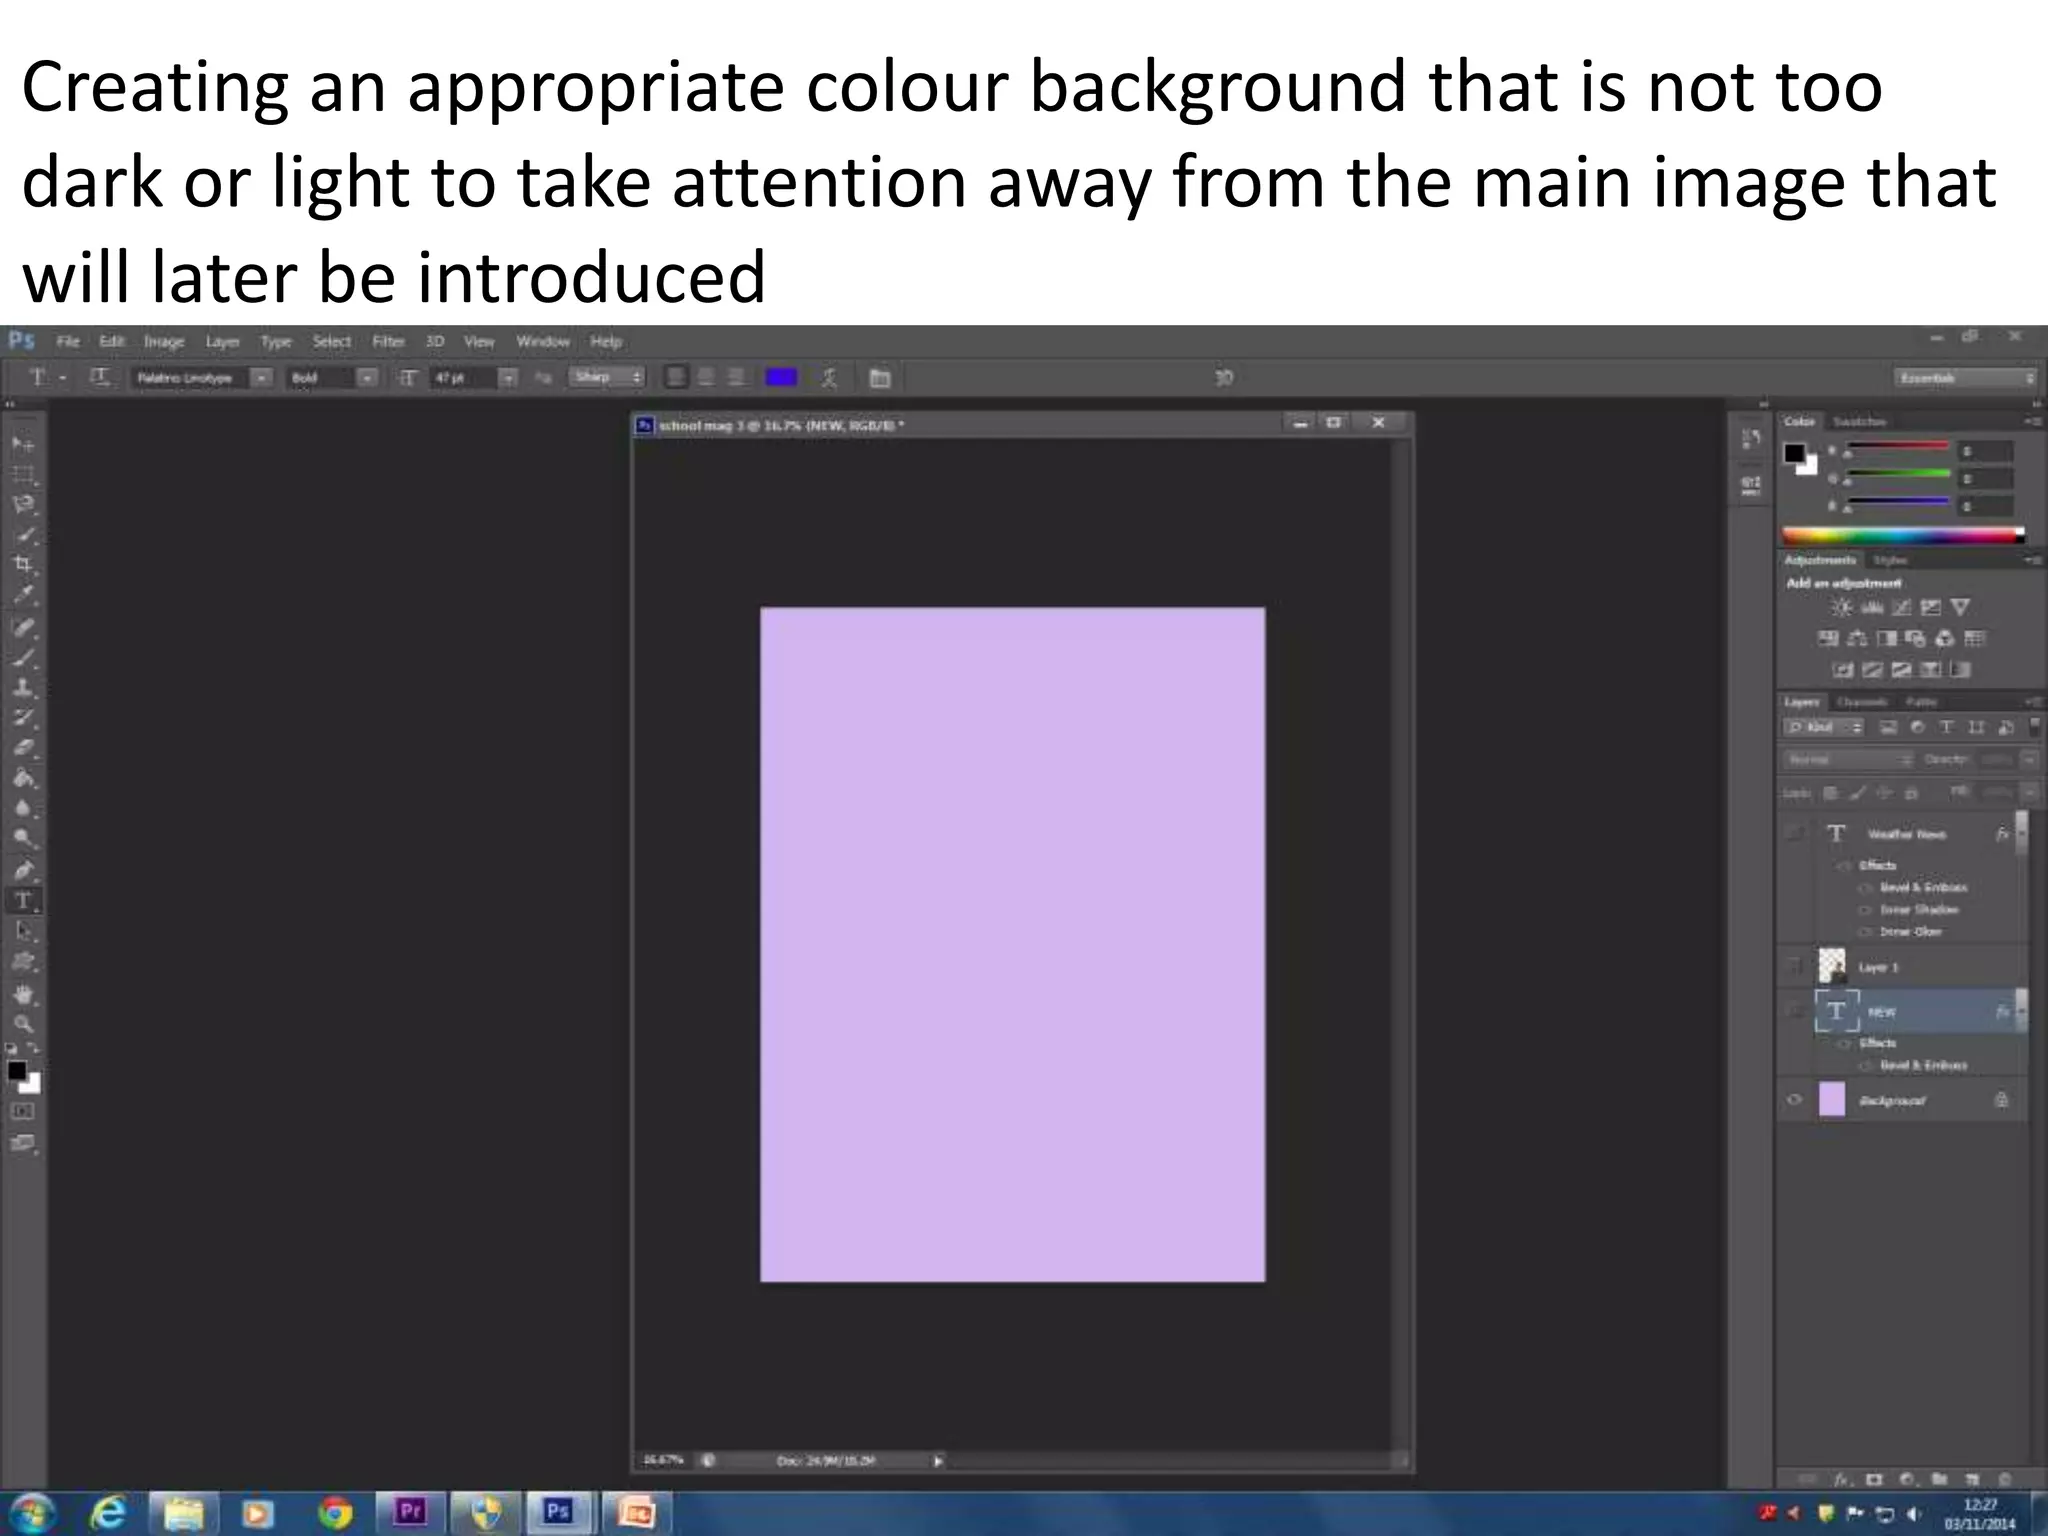The width and height of the screenshot is (2048, 1536).
Task: Select the Horizontal Type tool
Action: coord(23,901)
